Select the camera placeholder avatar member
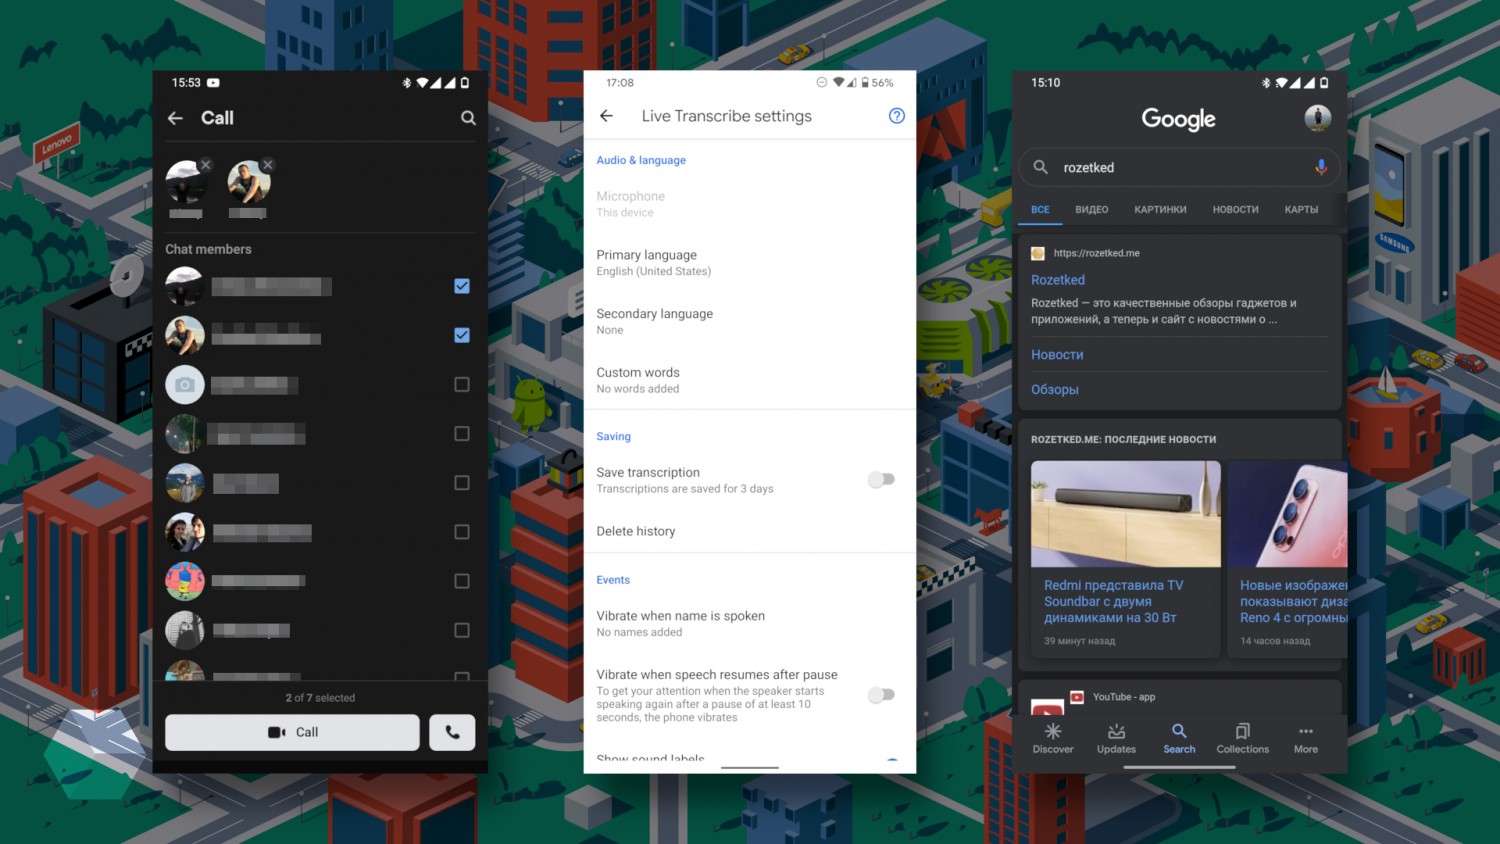This screenshot has height=844, width=1500. (185, 384)
